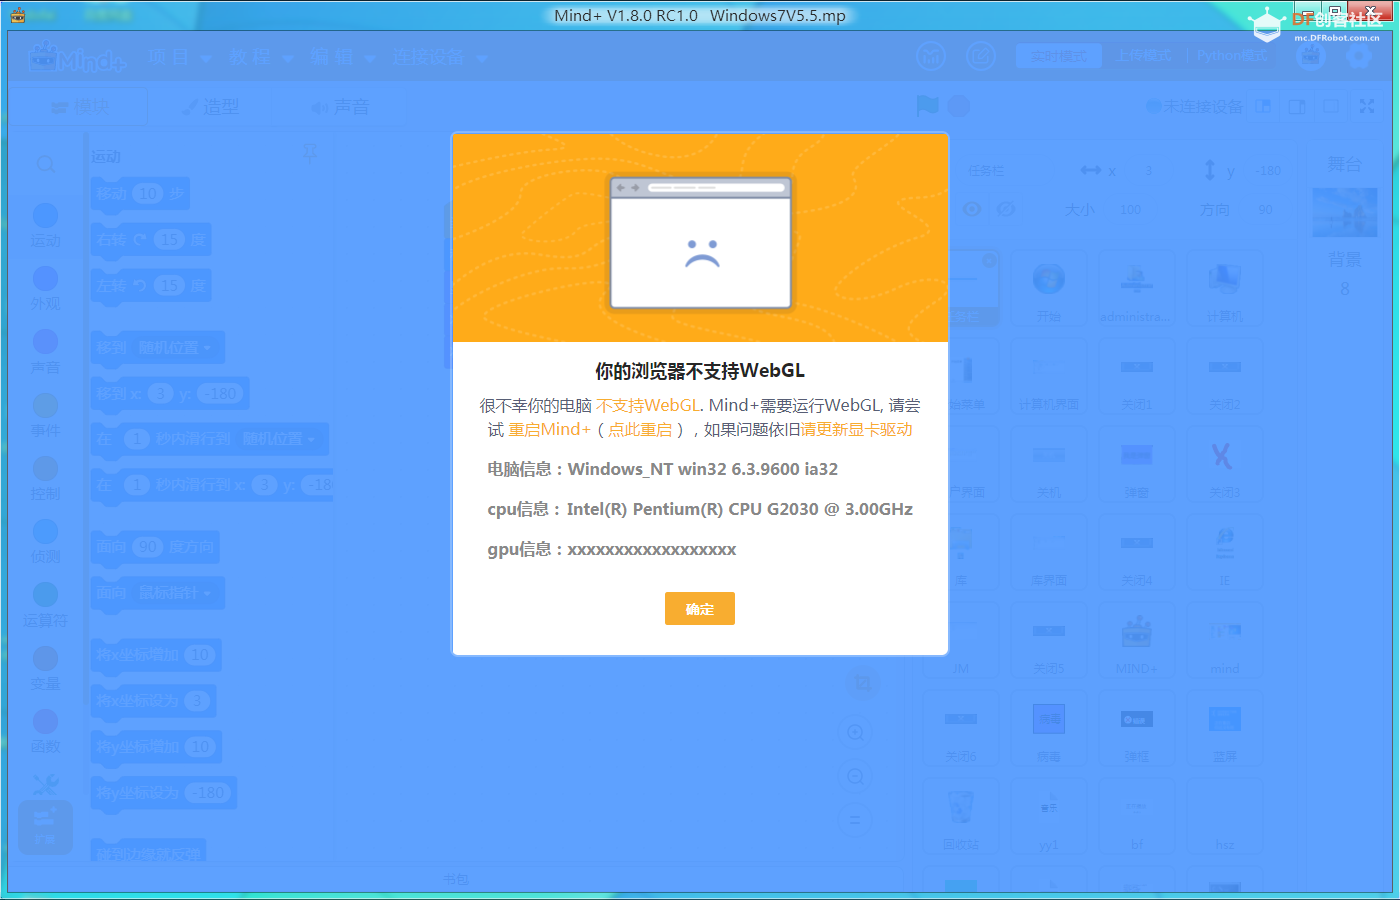Click the 方向 direction field
The width and height of the screenshot is (1400, 900).
pyautogui.click(x=1266, y=210)
